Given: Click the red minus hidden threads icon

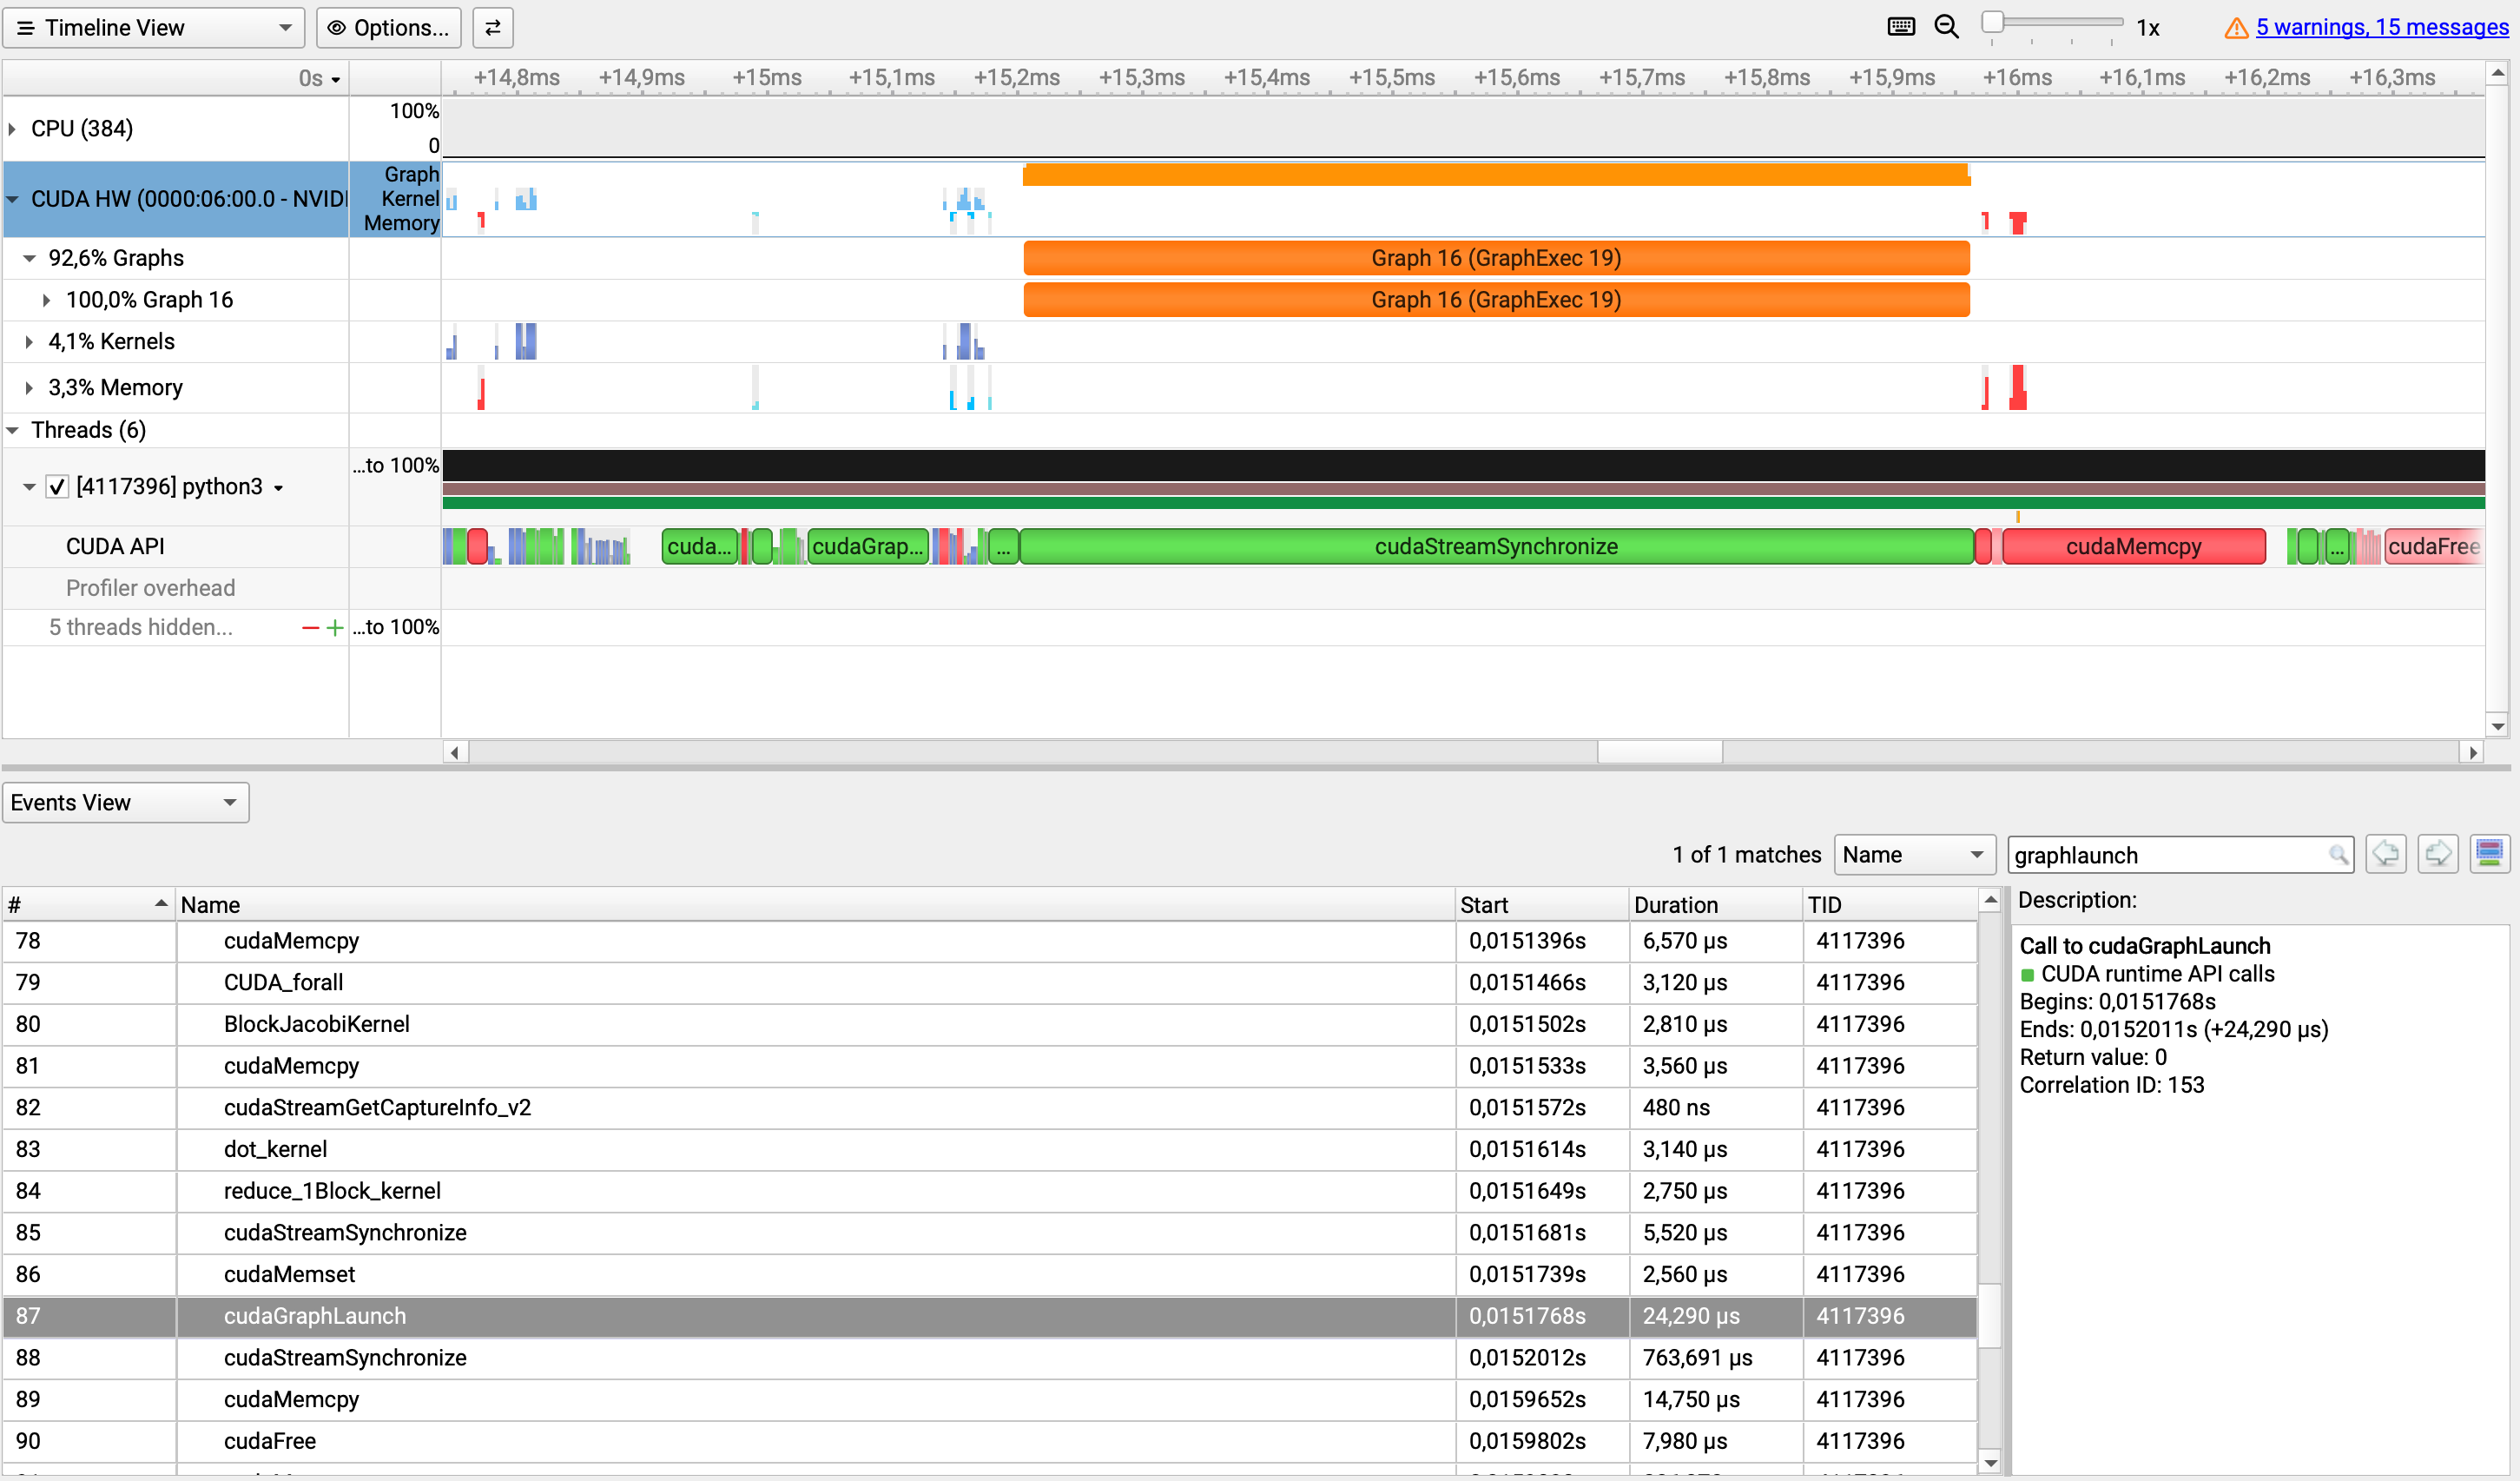Looking at the screenshot, I should coord(310,628).
